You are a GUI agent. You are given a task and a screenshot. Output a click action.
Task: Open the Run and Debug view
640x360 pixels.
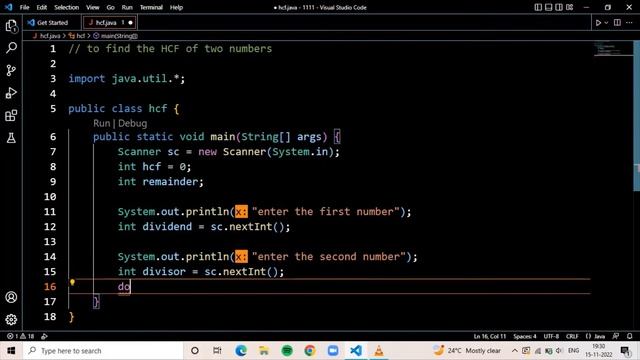(x=11, y=93)
